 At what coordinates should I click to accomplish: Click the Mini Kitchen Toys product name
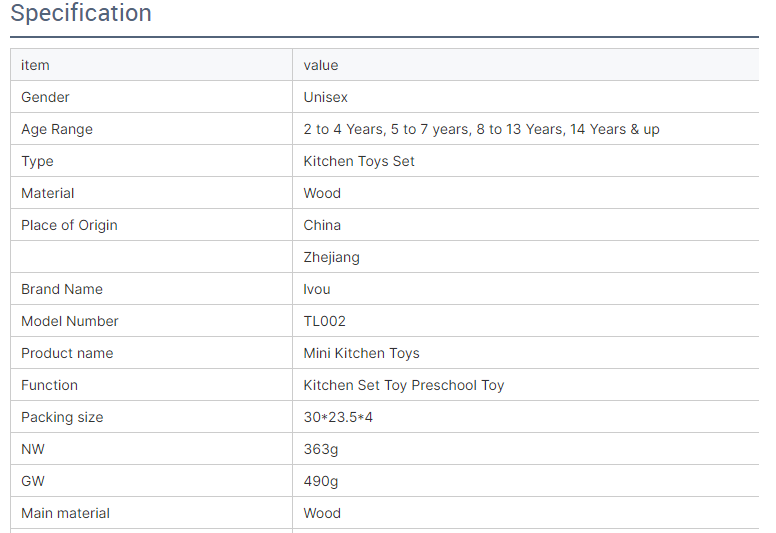pos(361,353)
